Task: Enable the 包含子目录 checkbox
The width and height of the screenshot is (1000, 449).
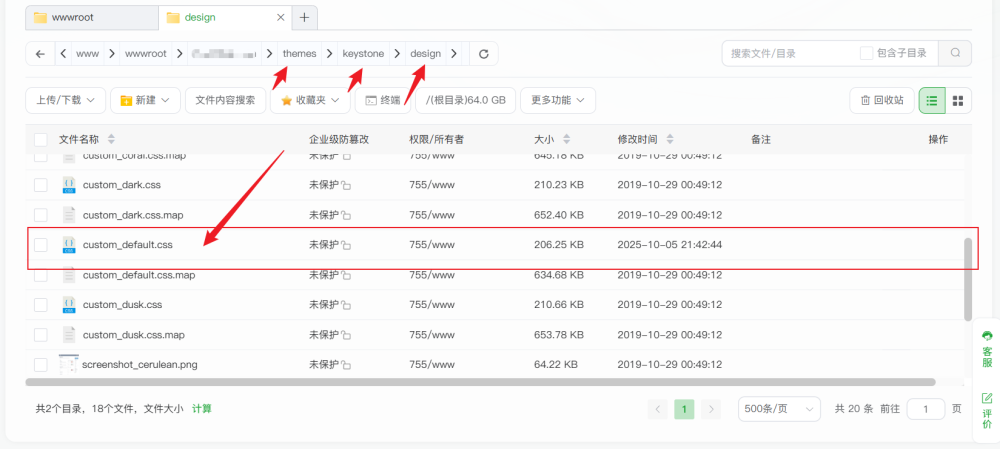Action: [x=866, y=53]
